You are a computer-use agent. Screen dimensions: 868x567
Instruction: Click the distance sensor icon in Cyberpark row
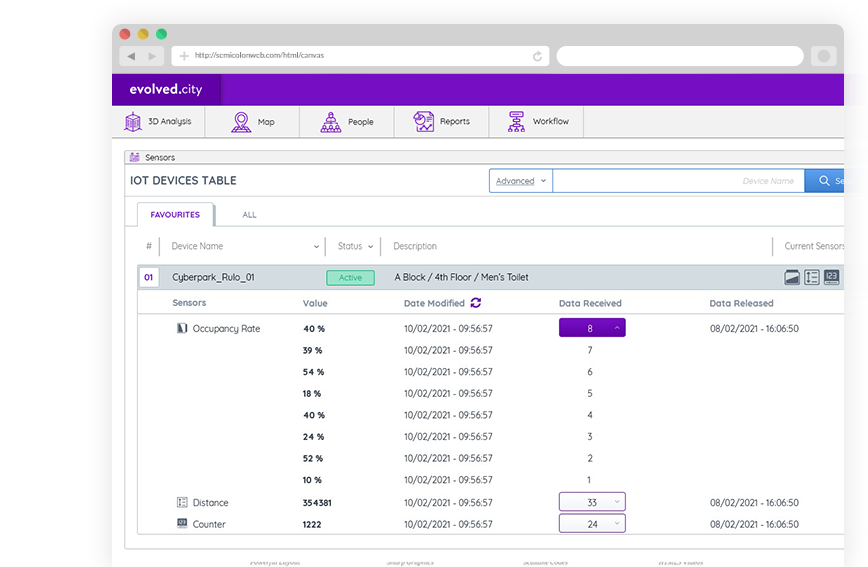click(812, 277)
